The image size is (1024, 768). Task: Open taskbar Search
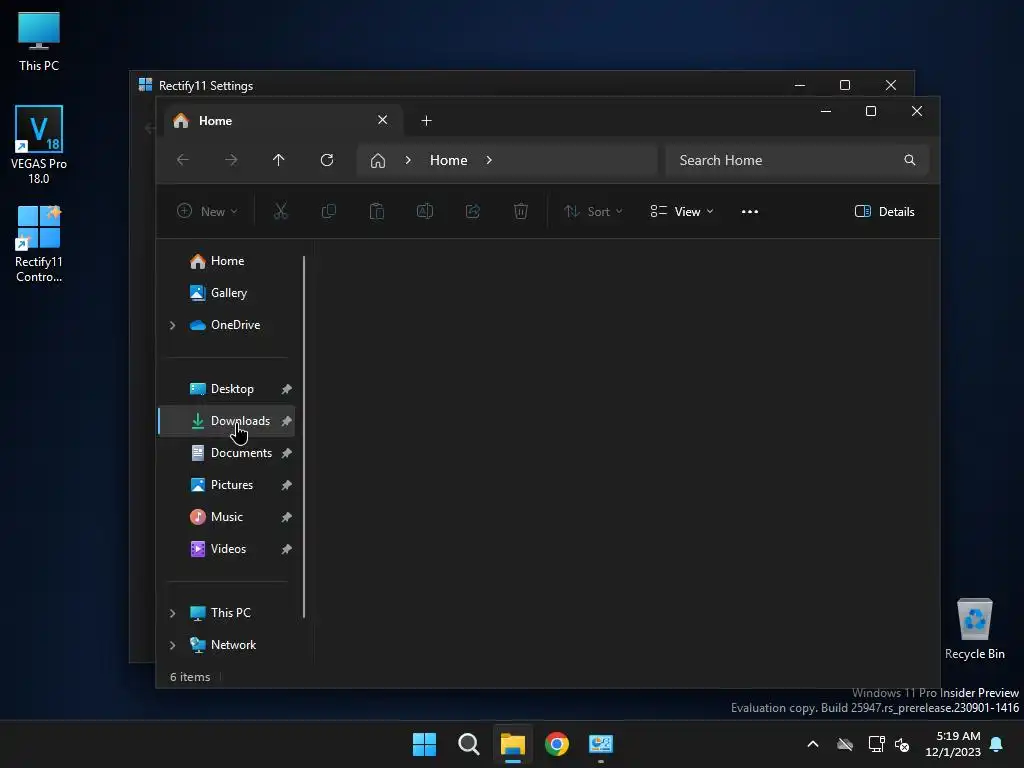469,744
